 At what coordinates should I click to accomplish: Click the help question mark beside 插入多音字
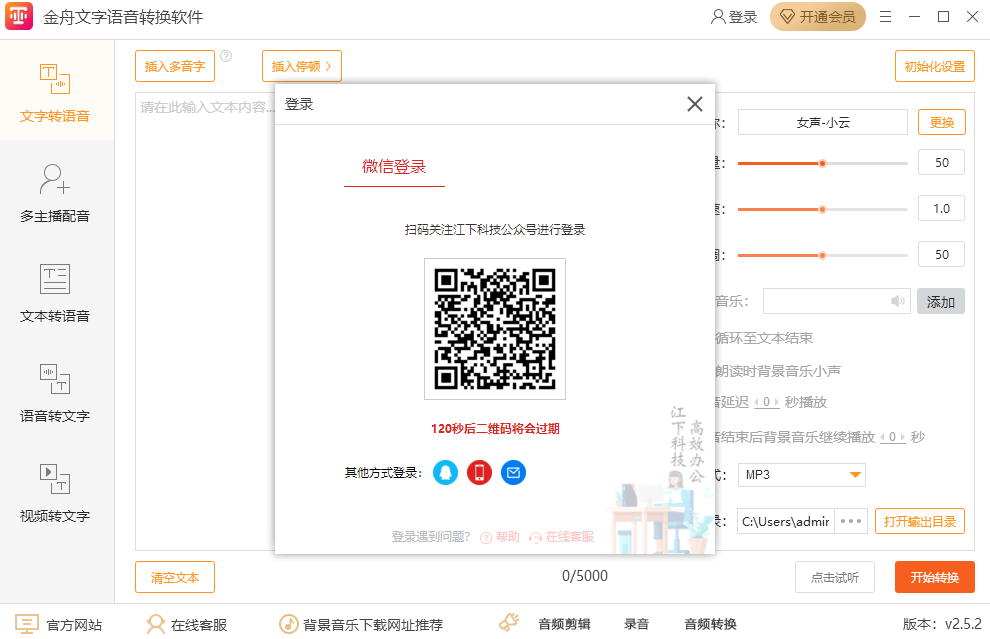226,56
